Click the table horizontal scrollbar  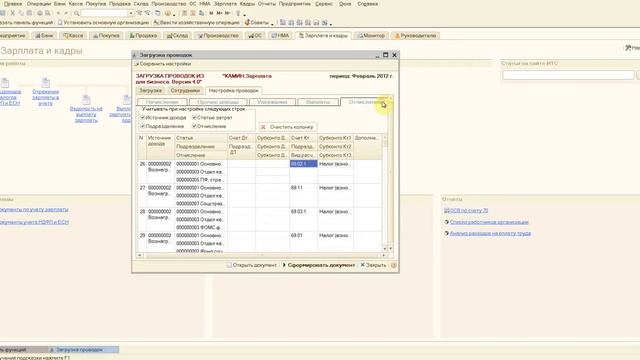click(x=262, y=255)
